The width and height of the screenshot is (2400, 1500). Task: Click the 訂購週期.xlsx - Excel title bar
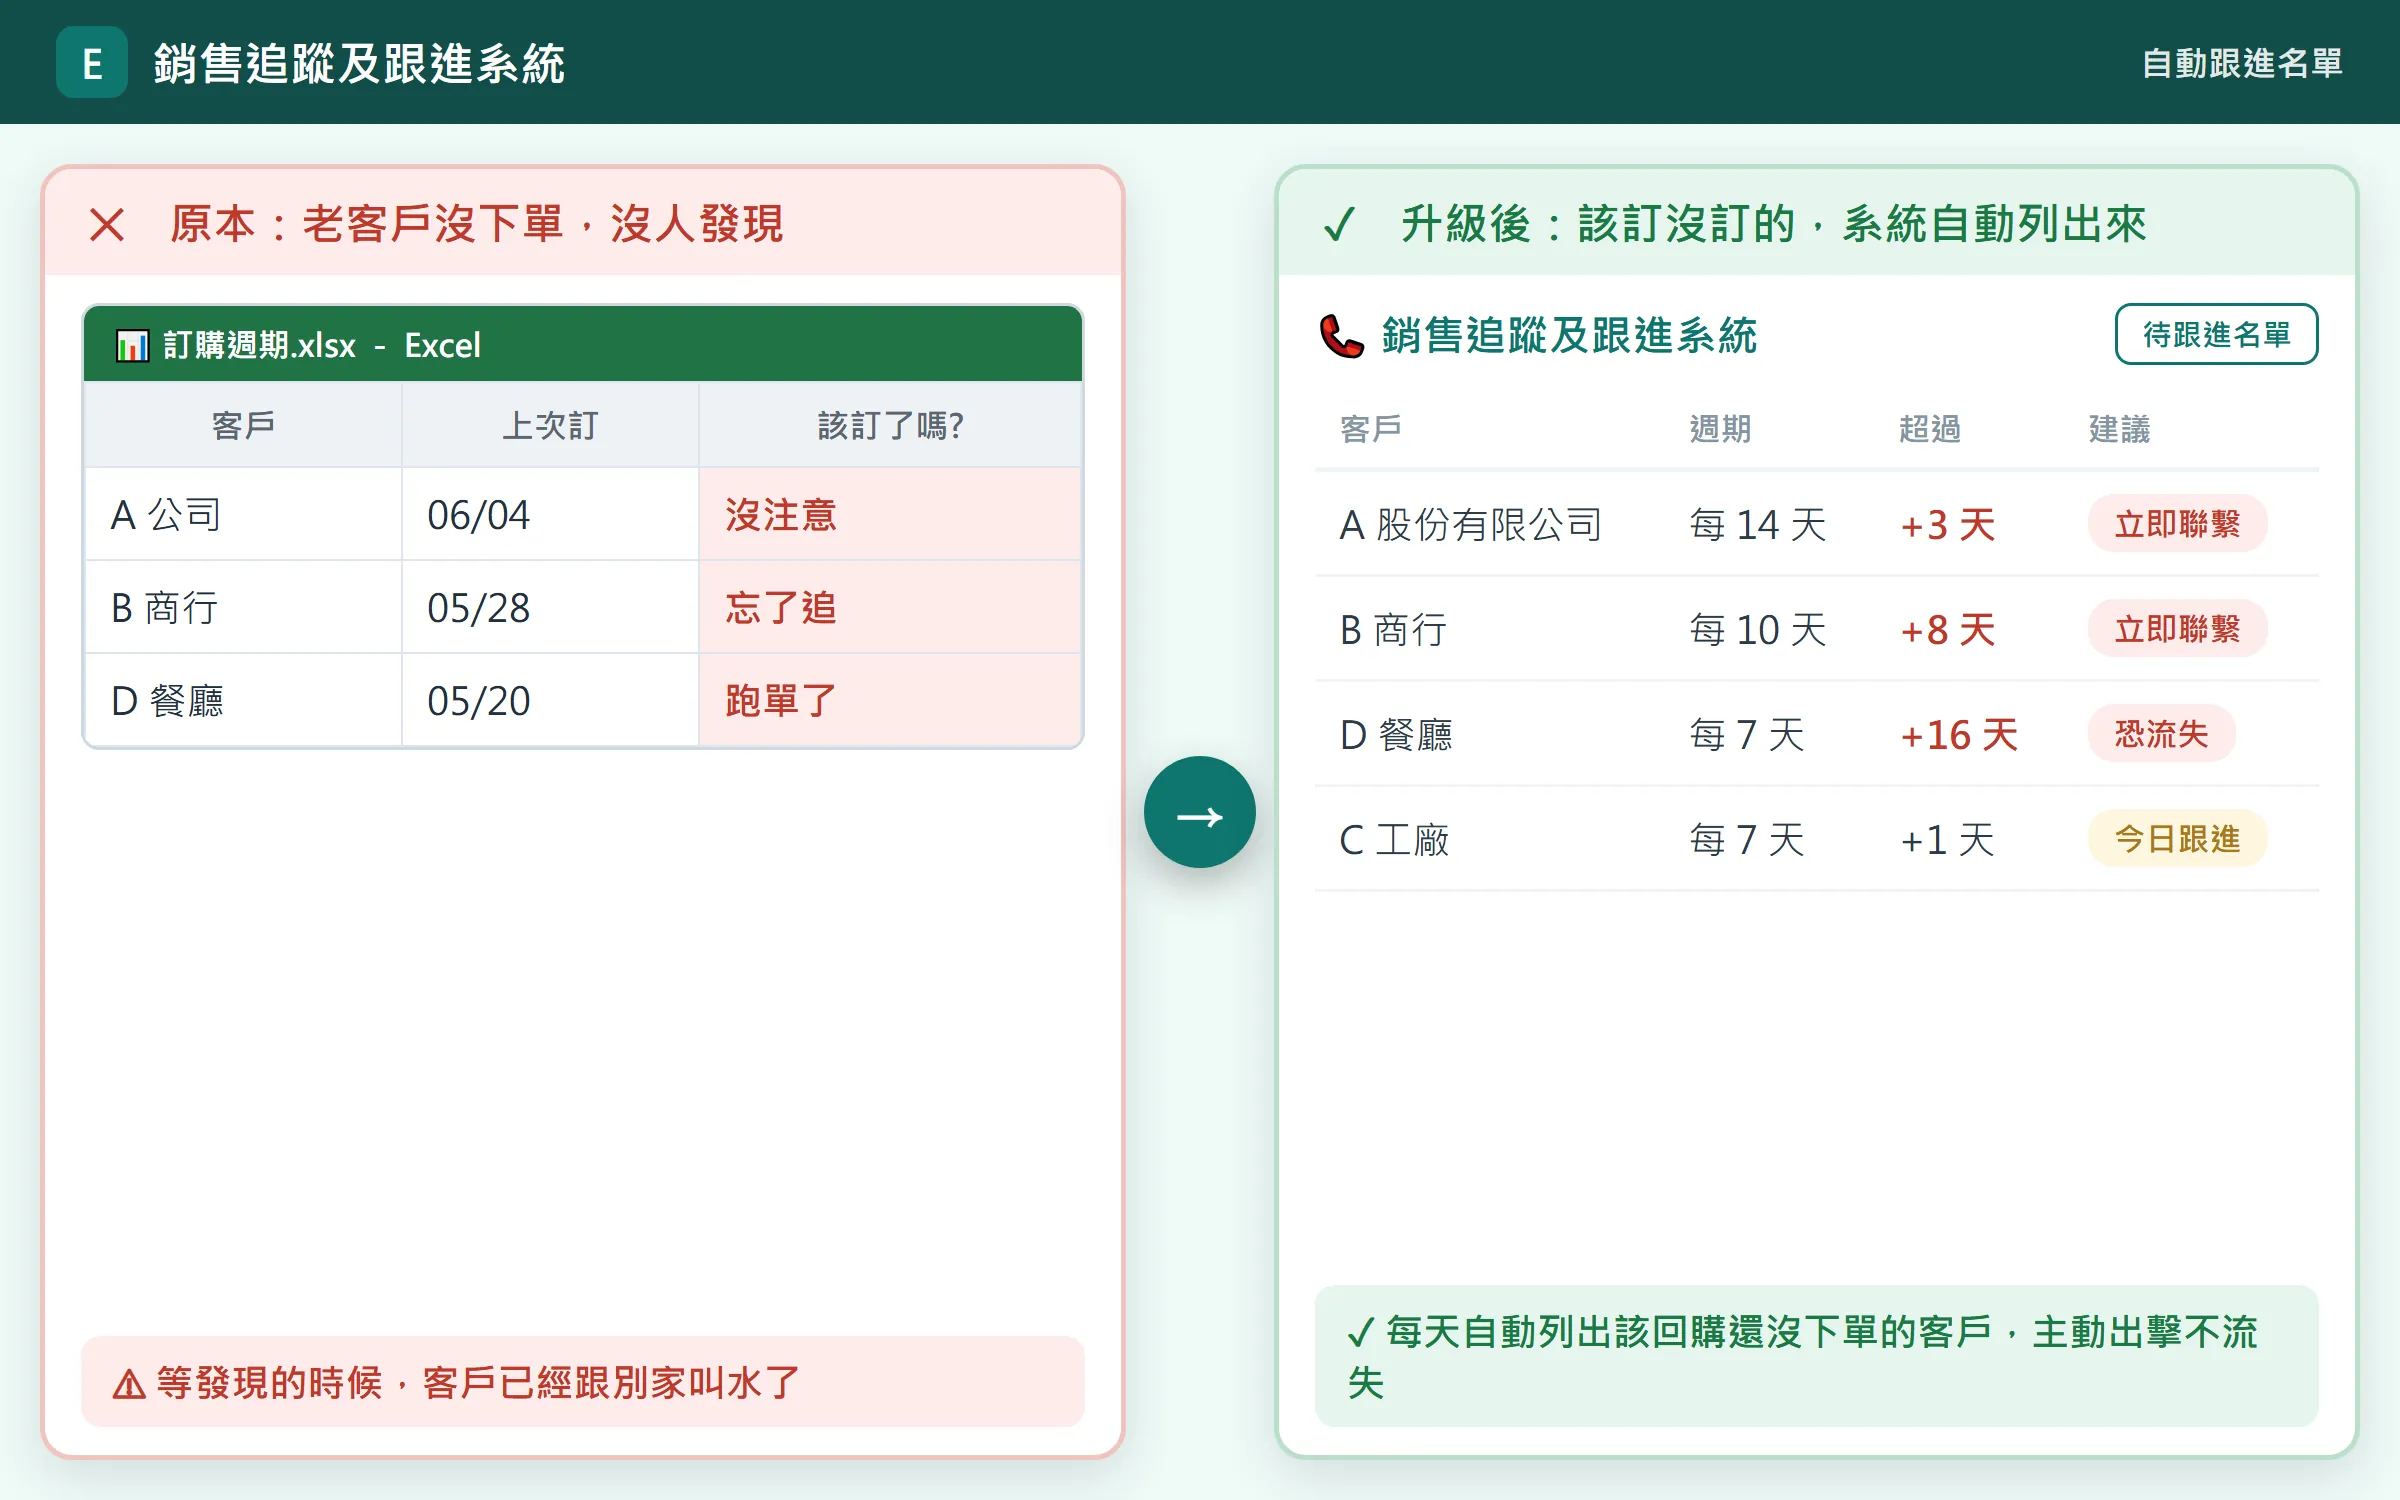[583, 344]
